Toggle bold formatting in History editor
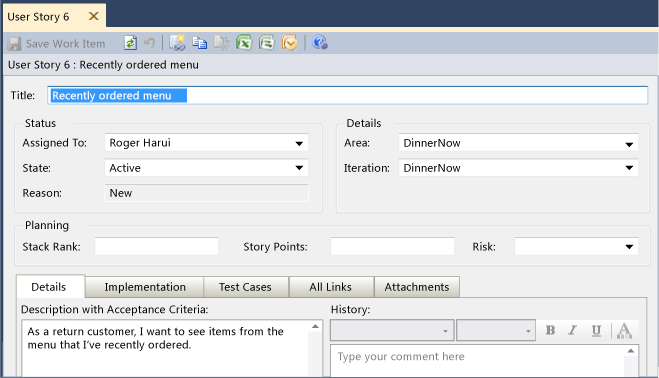659x378 pixels. [550, 330]
